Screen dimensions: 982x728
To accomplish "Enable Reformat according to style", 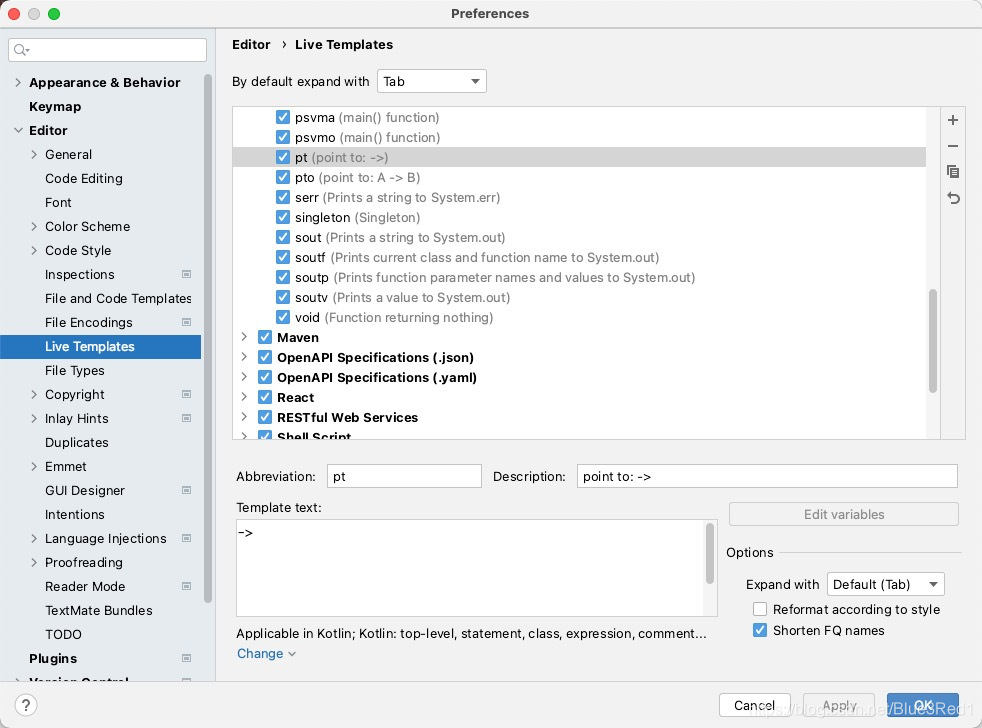I will tap(760, 609).
